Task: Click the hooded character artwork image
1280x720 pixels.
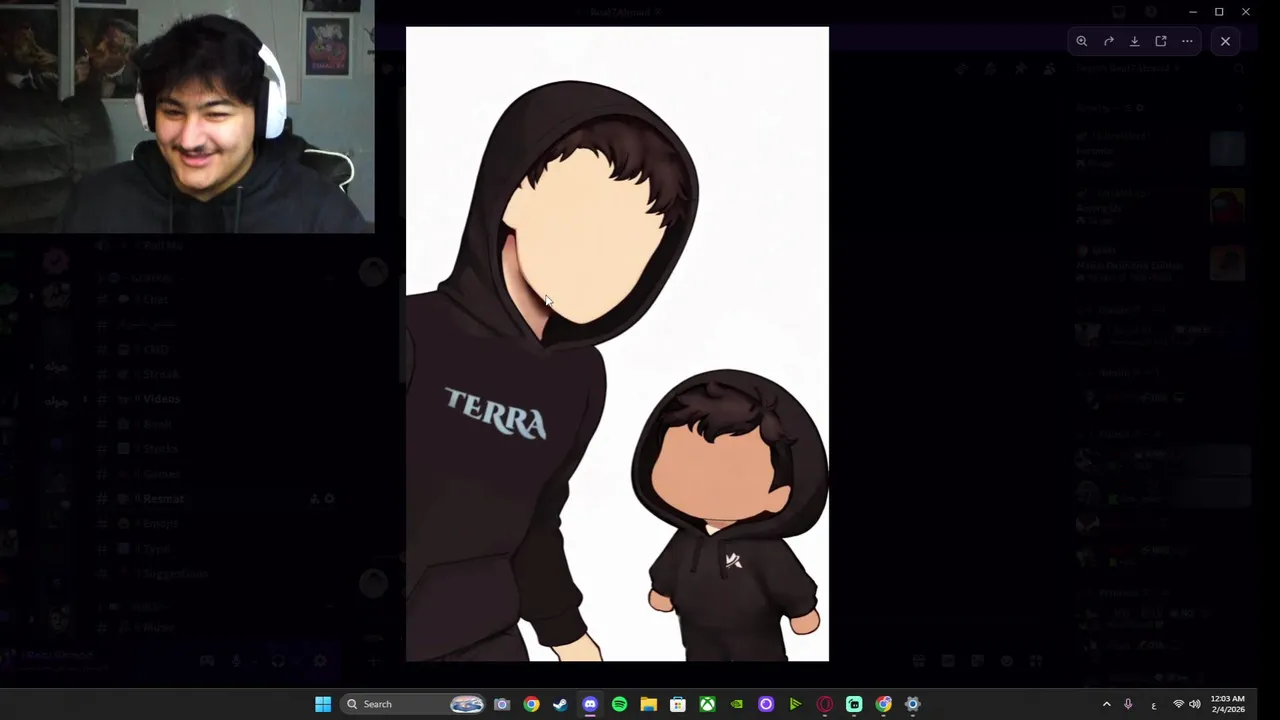Action: point(617,344)
